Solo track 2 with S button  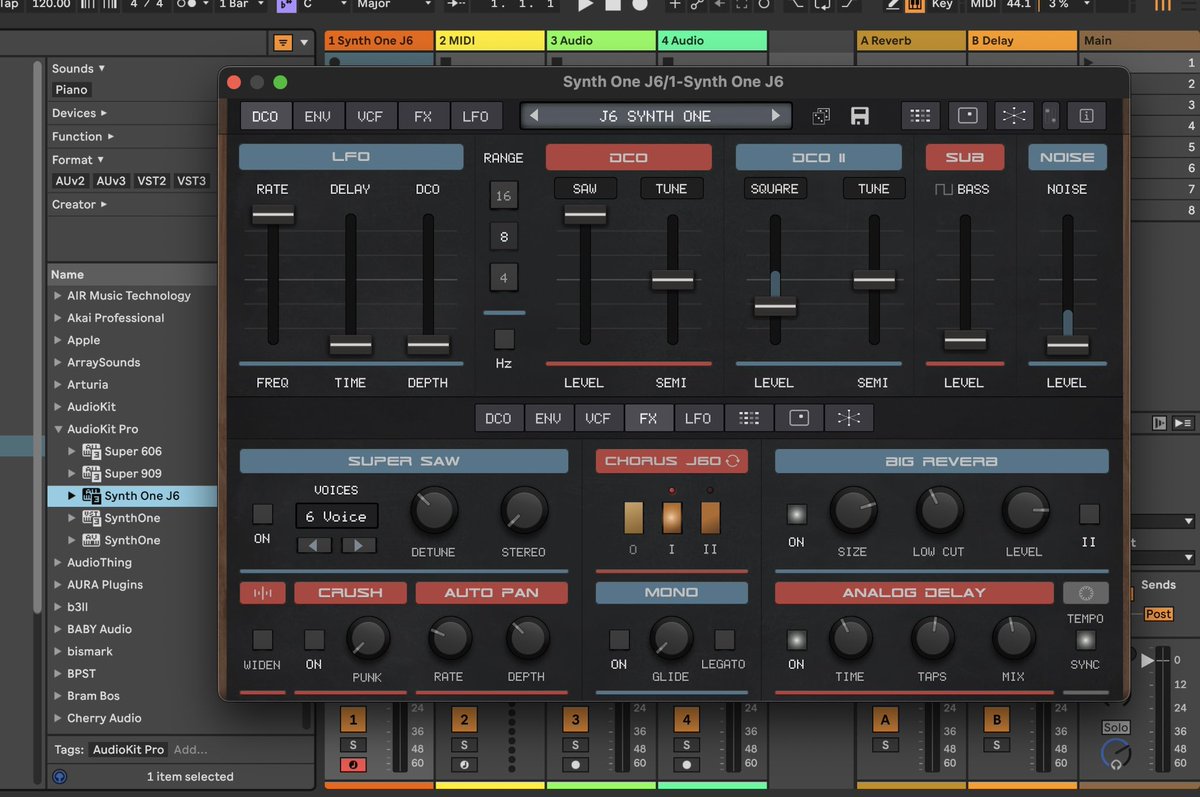[x=463, y=745]
